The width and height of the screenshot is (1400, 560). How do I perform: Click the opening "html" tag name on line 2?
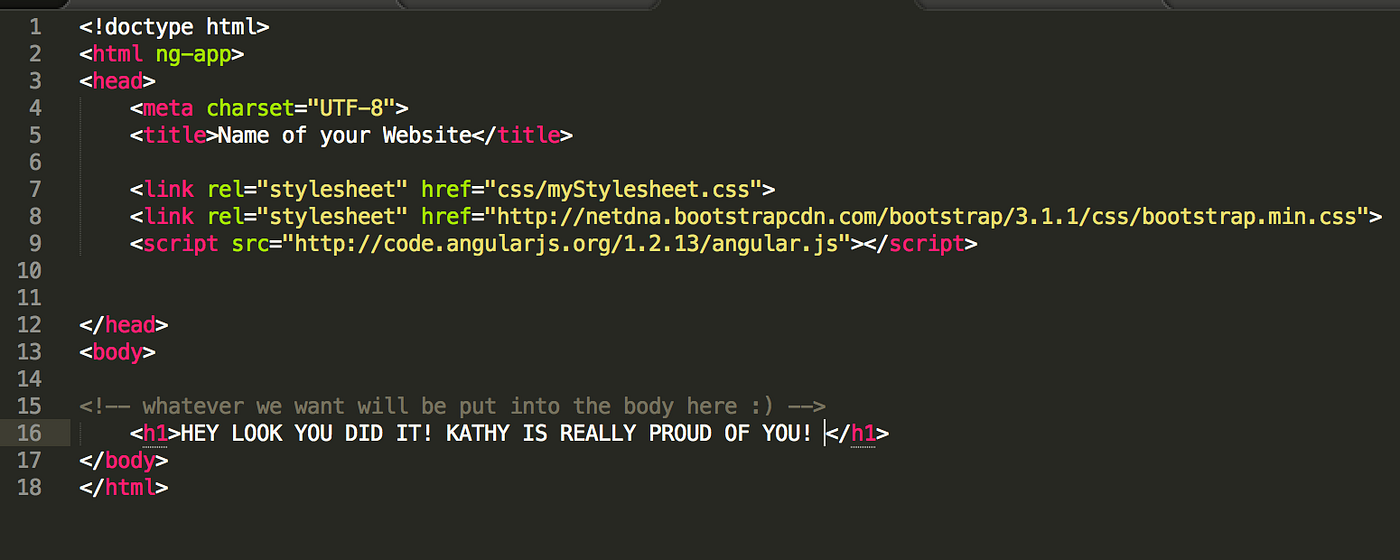[x=118, y=54]
